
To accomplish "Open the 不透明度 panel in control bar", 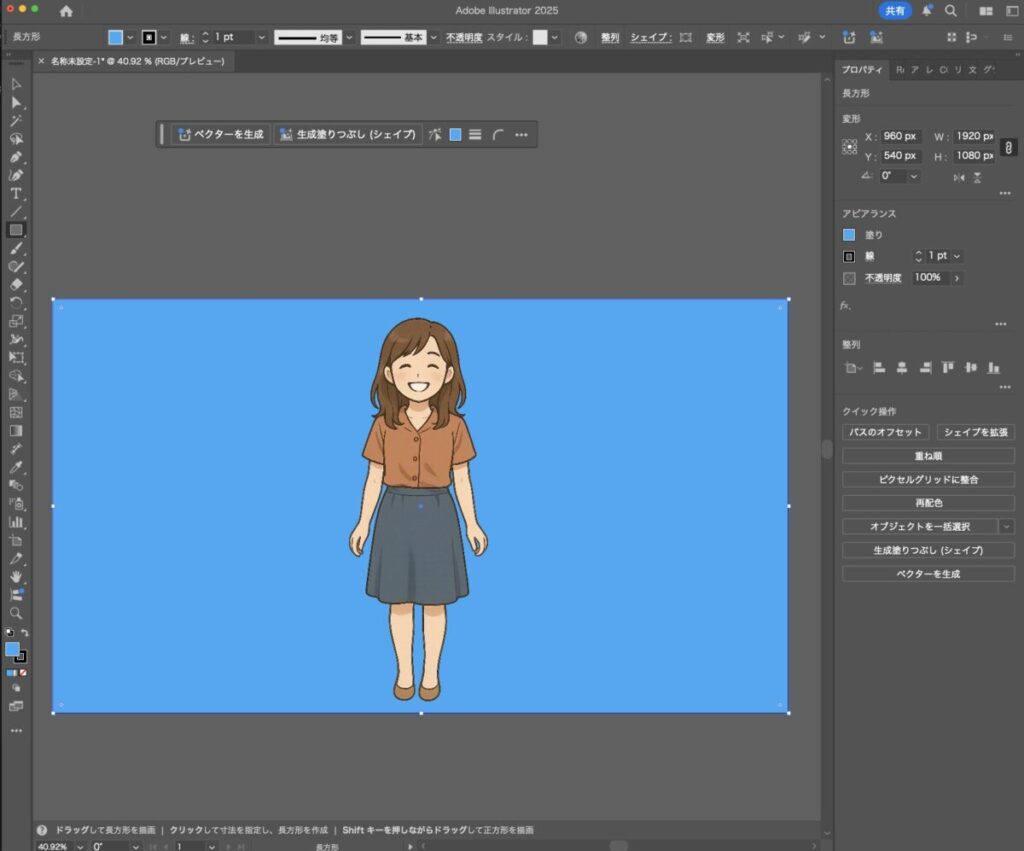I will pos(464,38).
